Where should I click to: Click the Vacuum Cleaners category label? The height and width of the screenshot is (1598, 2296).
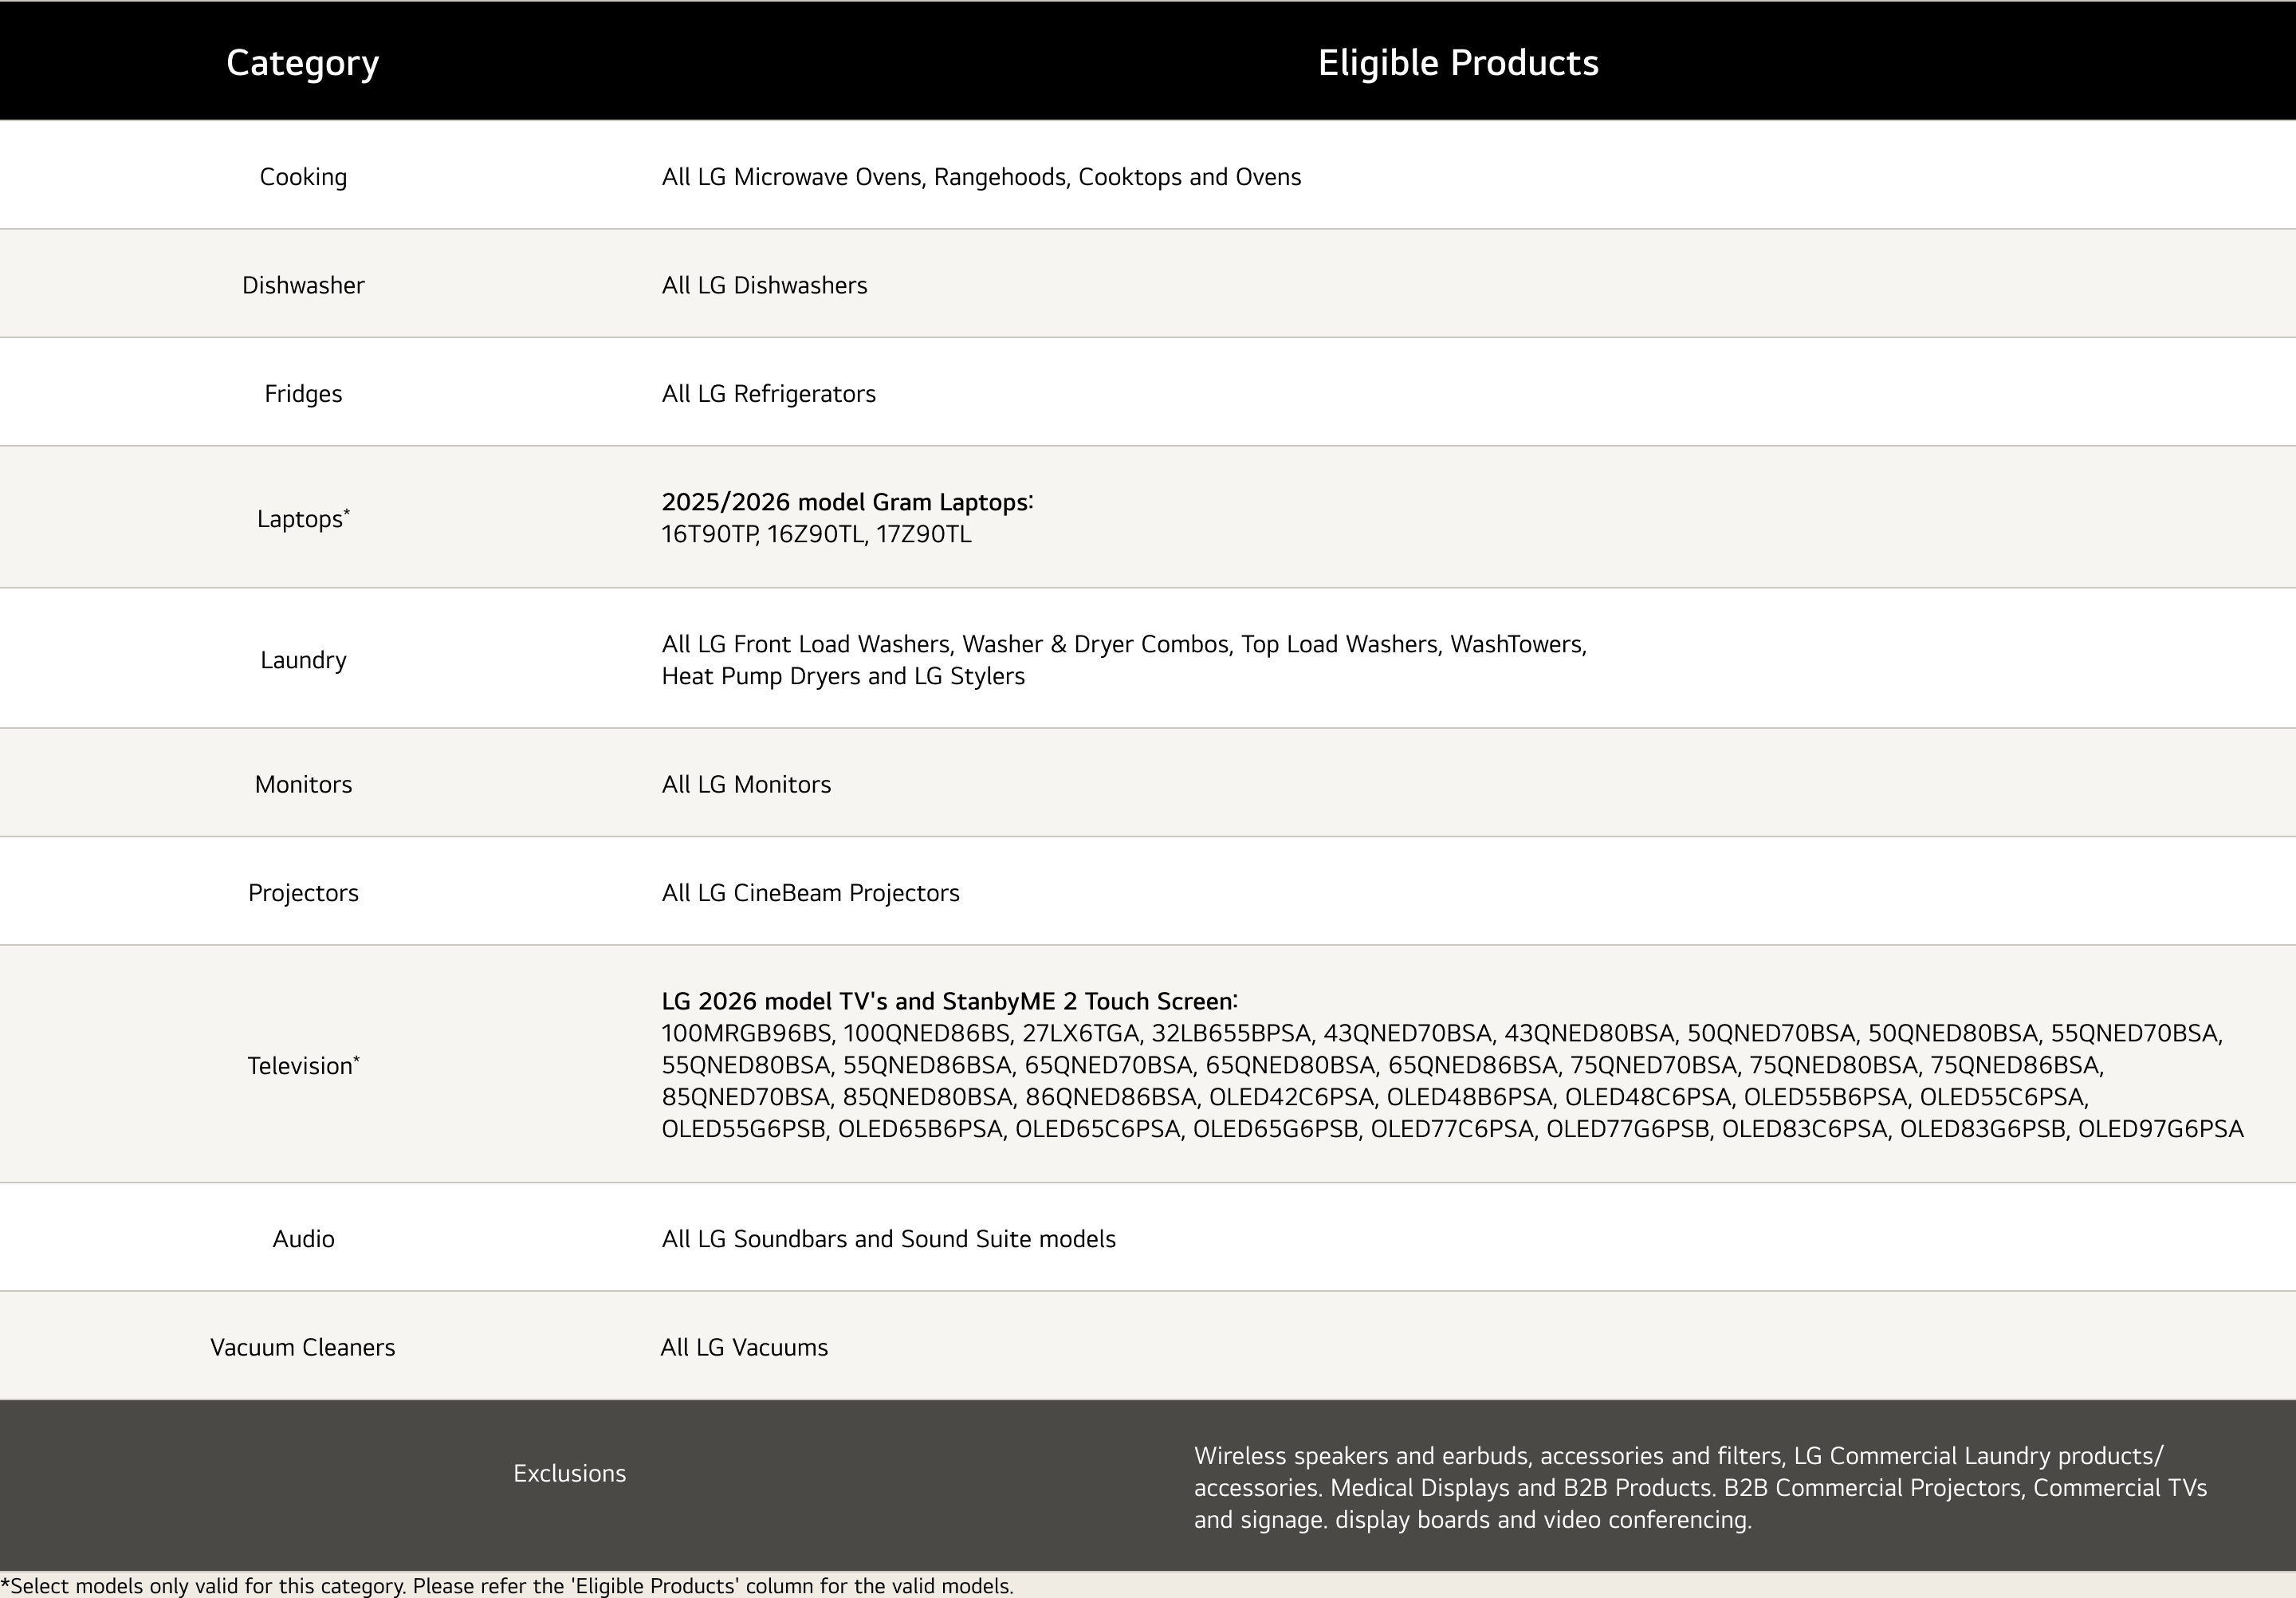(x=302, y=1348)
